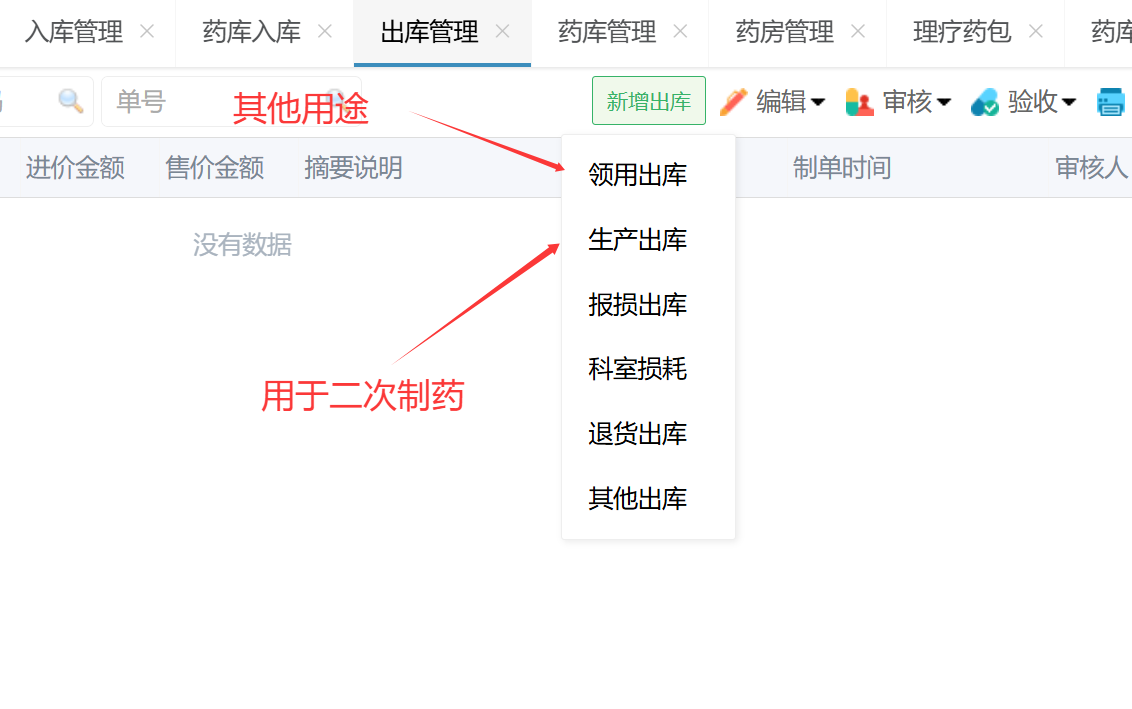Choose 报损出库 menu option

pyautogui.click(x=637, y=305)
